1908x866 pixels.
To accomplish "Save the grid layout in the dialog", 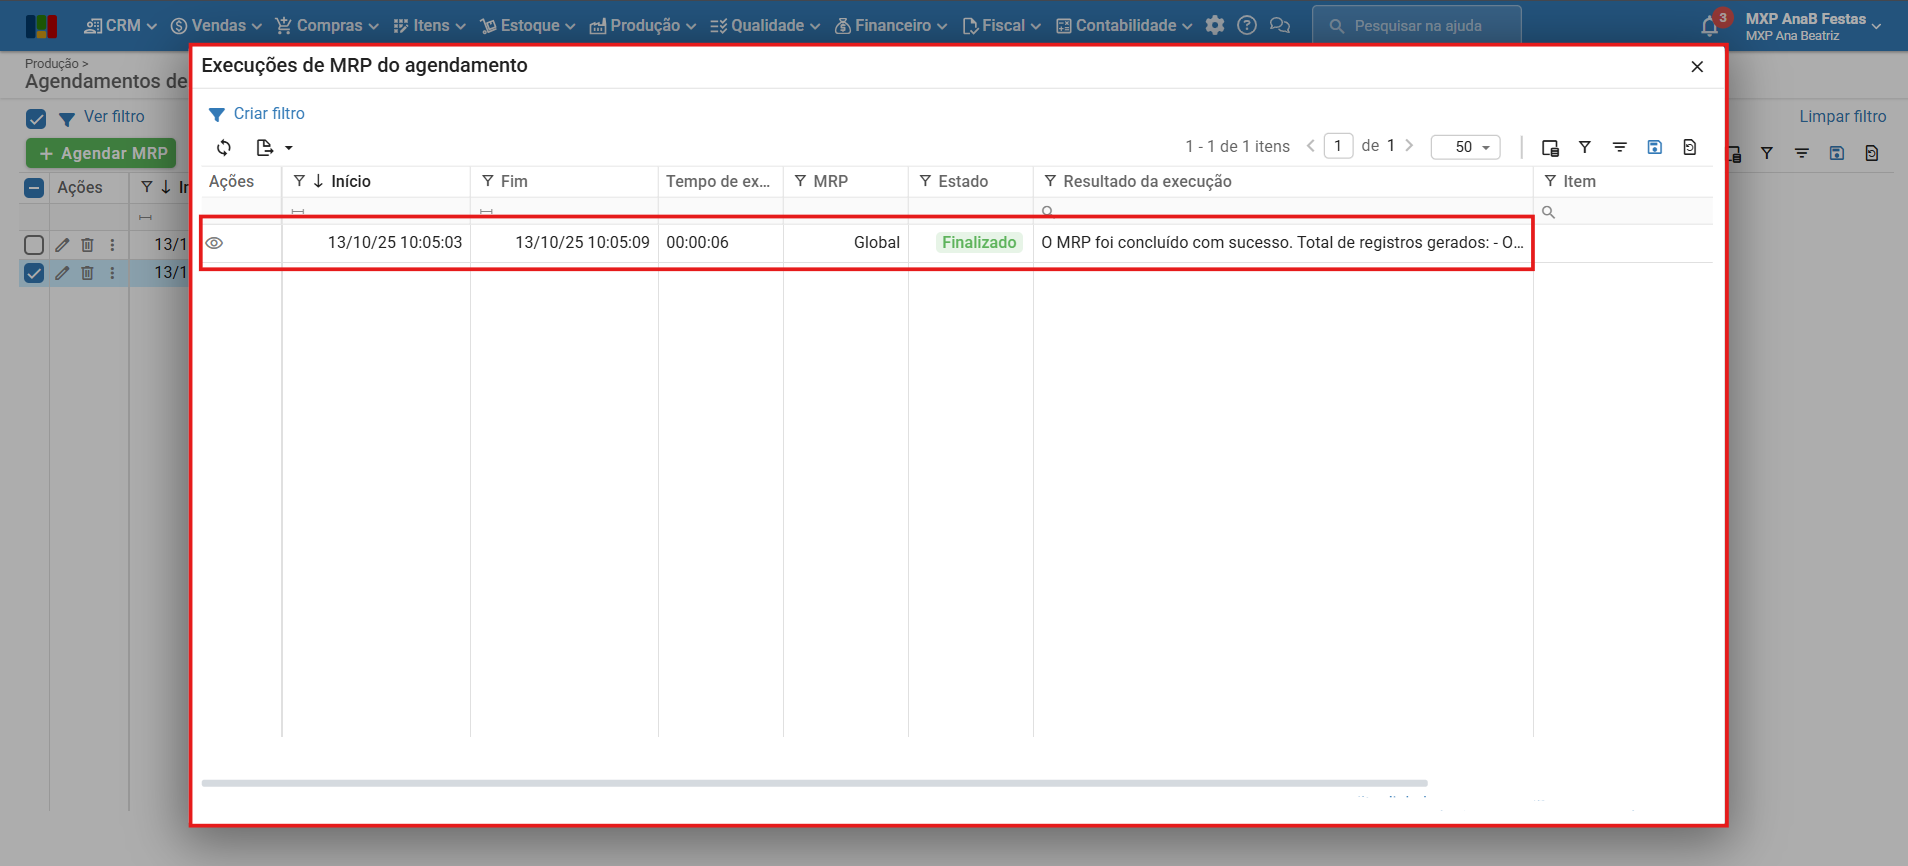I will tap(1655, 147).
